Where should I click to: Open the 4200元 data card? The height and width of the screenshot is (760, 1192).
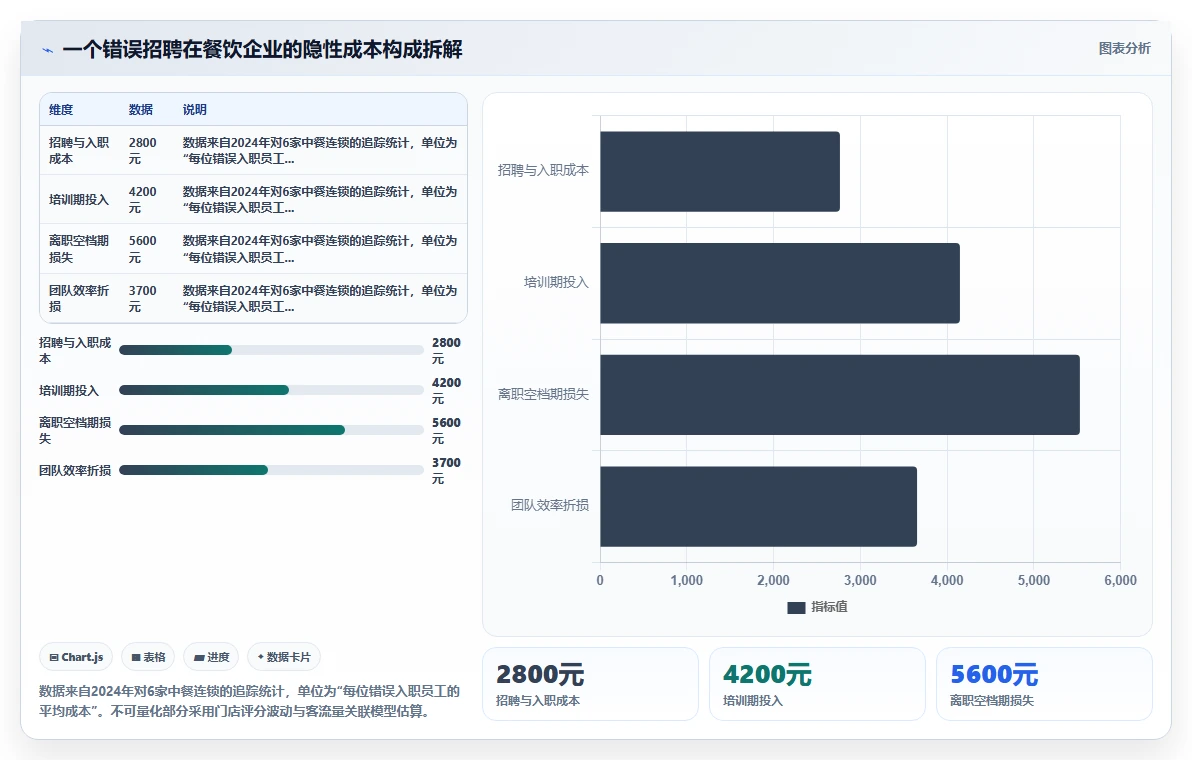pos(817,684)
